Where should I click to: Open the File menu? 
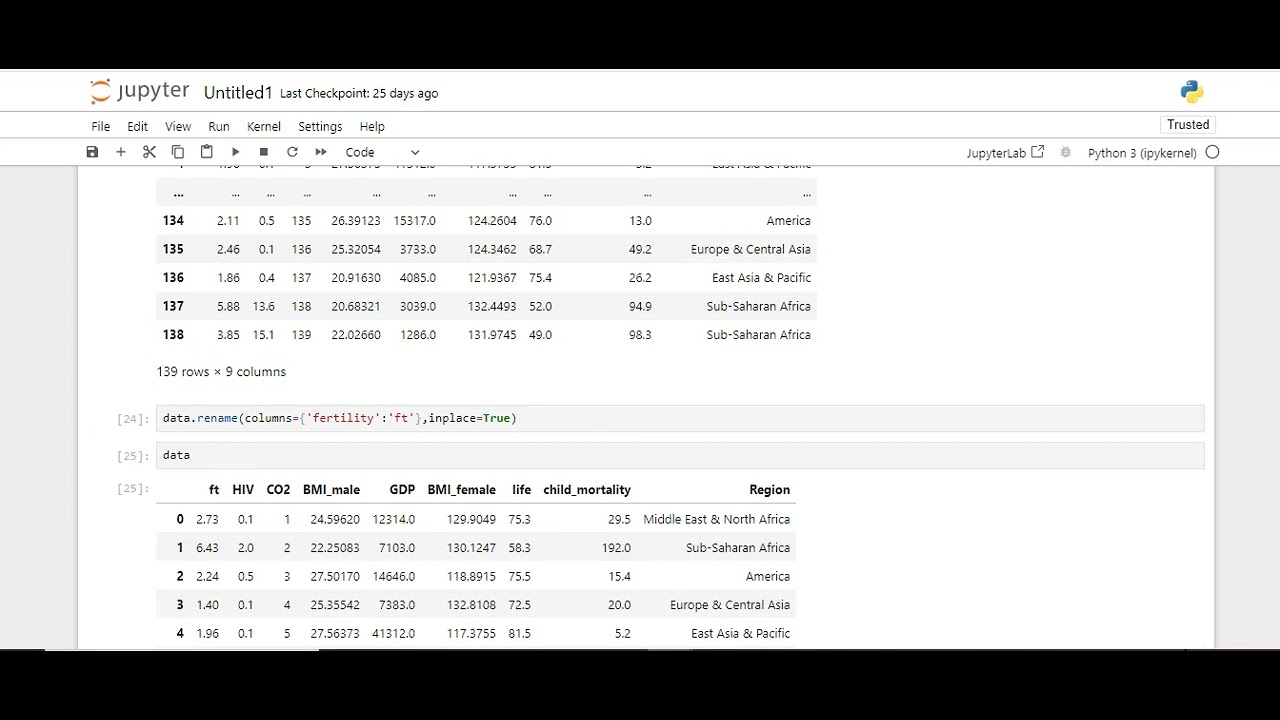coord(101,127)
